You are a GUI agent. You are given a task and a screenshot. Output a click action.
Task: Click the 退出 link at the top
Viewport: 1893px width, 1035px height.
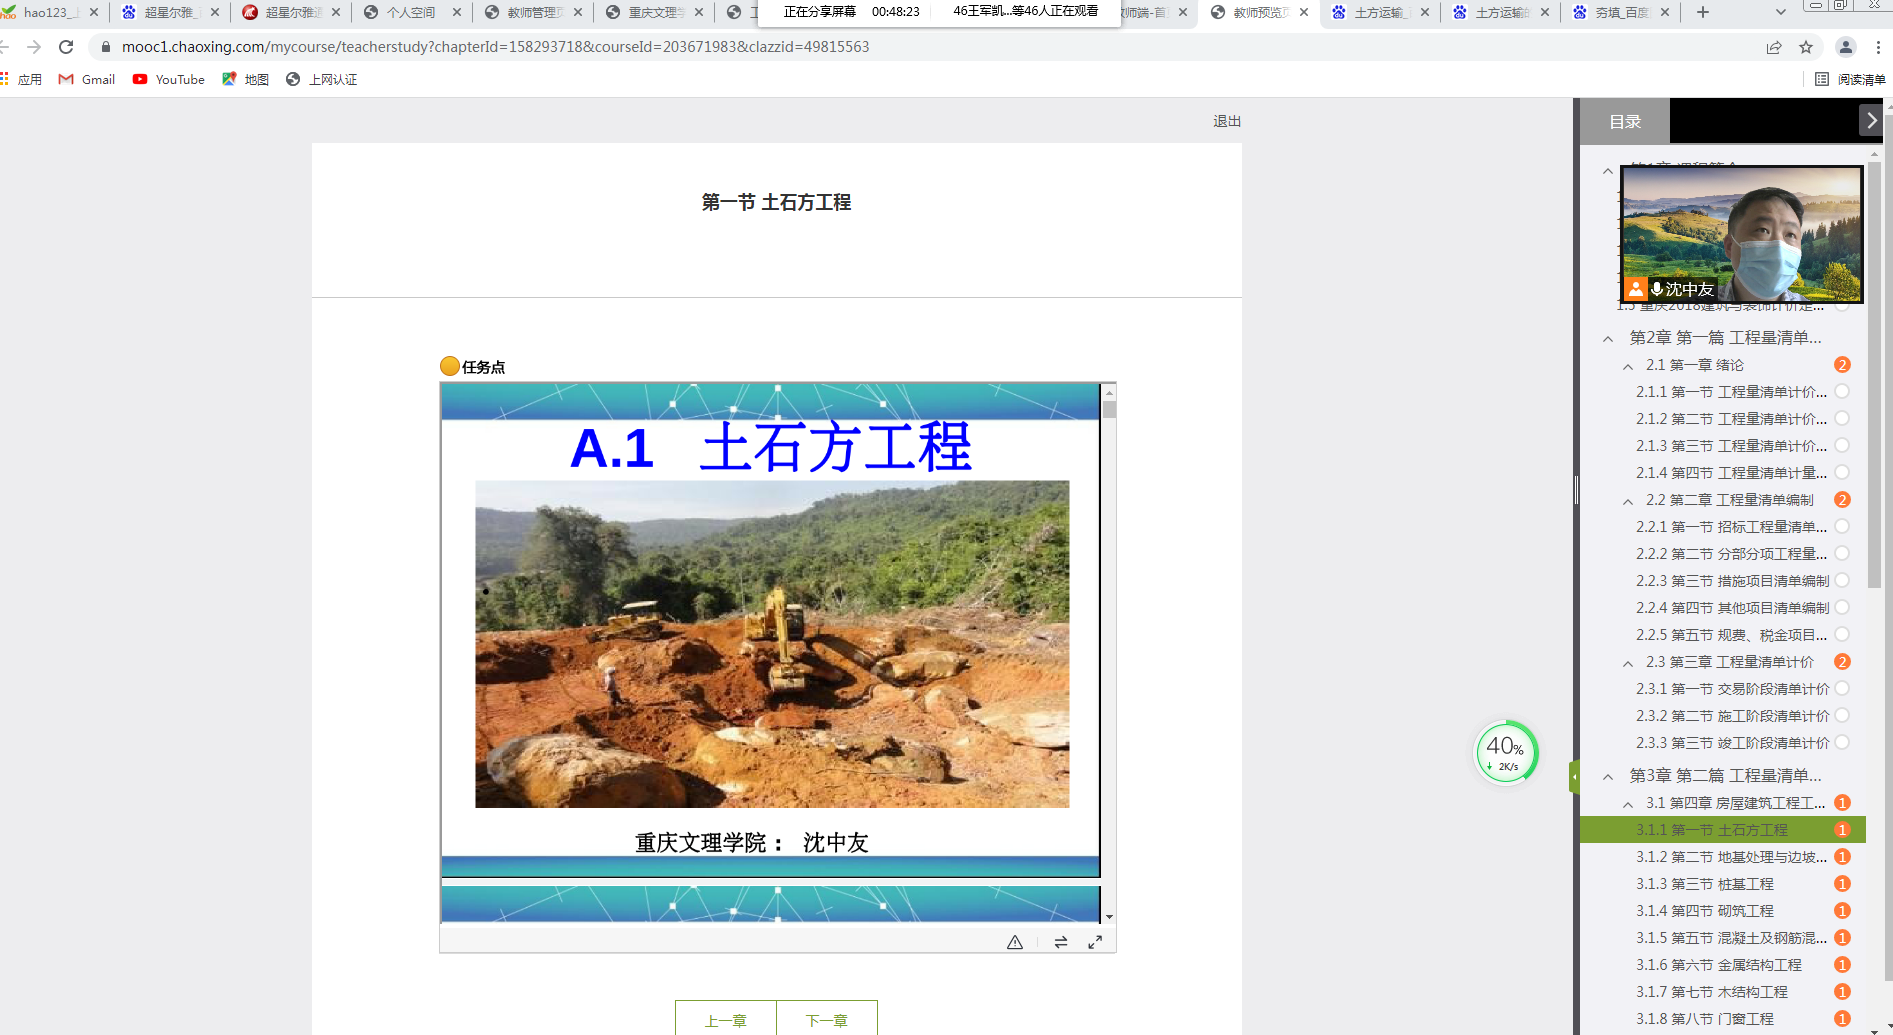[x=1226, y=121]
